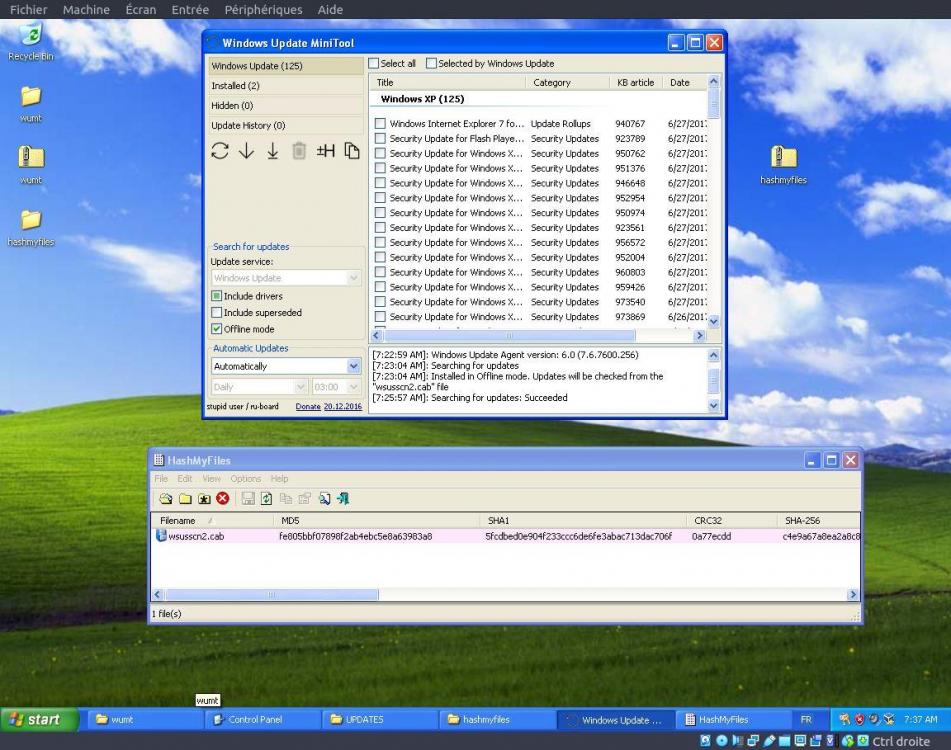Click the Refresh updates icon in Windows Update MiniTool

point(220,150)
